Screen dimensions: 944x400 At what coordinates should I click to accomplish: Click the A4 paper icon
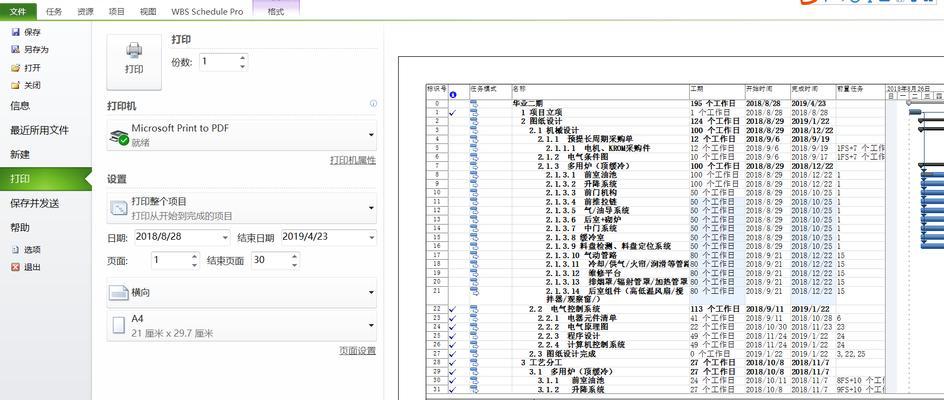click(119, 325)
